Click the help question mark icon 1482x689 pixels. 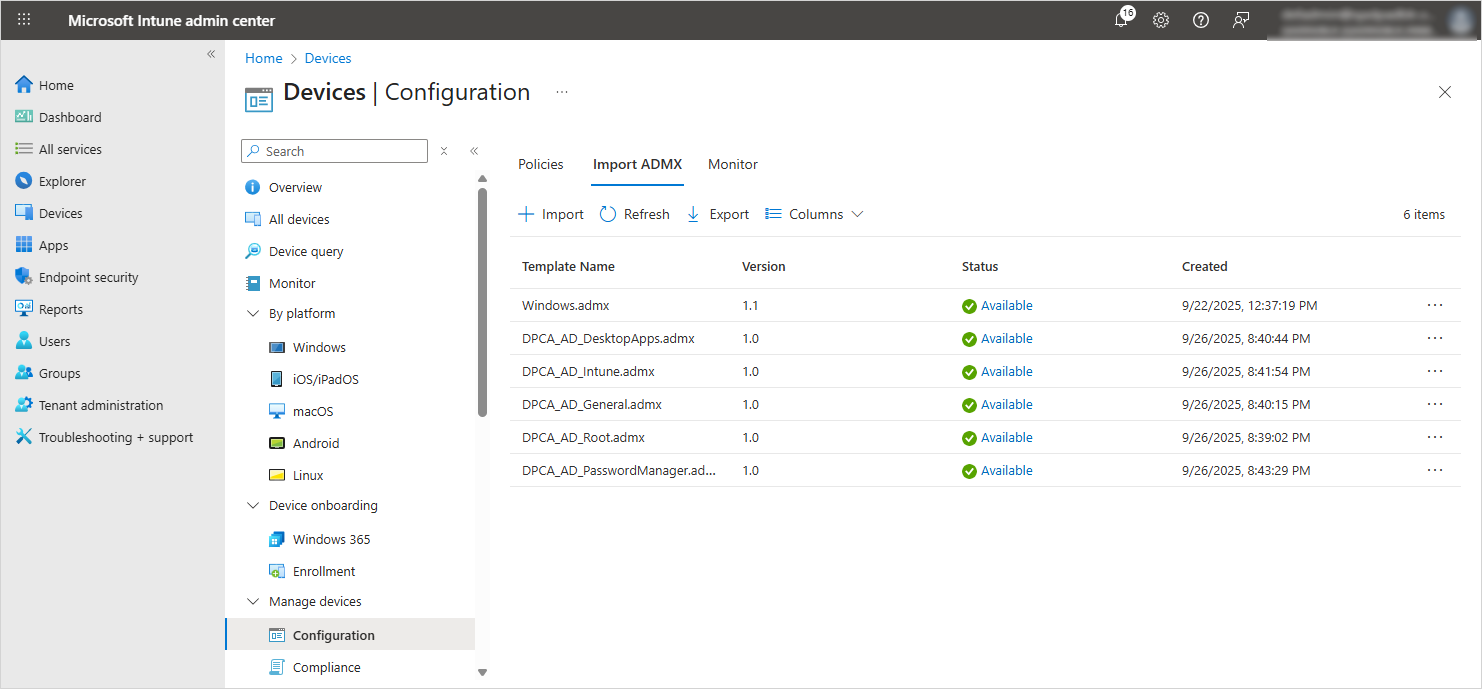[1201, 20]
